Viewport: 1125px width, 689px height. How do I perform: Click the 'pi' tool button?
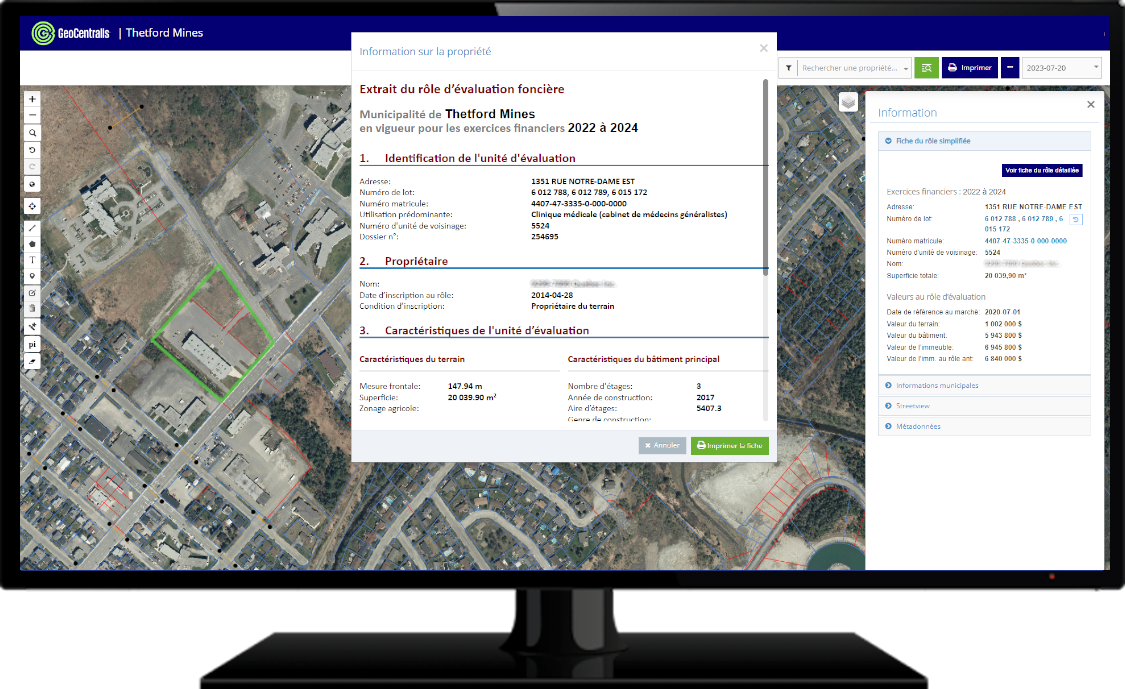coord(32,344)
